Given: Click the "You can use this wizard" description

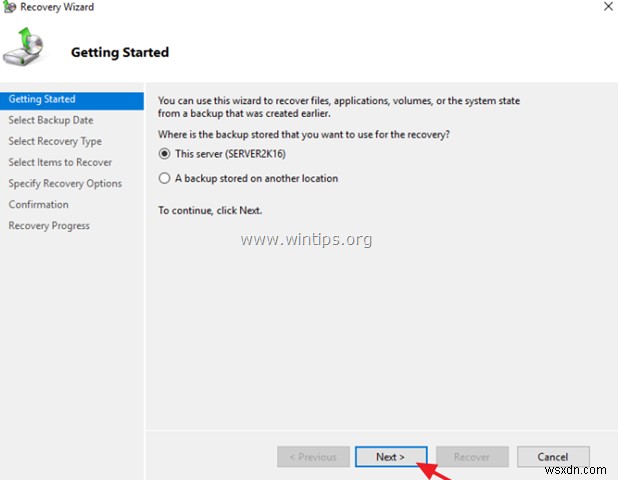Looking at the screenshot, I should coord(339,107).
